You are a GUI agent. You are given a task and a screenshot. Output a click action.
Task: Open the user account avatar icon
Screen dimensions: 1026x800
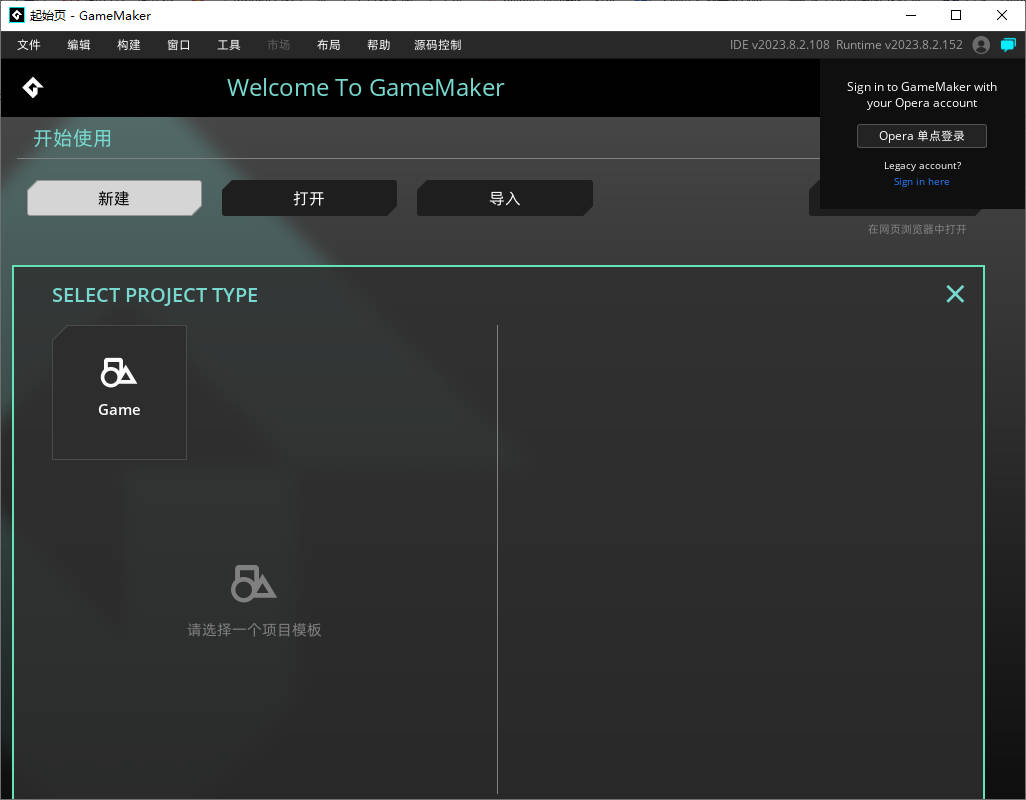click(x=981, y=44)
